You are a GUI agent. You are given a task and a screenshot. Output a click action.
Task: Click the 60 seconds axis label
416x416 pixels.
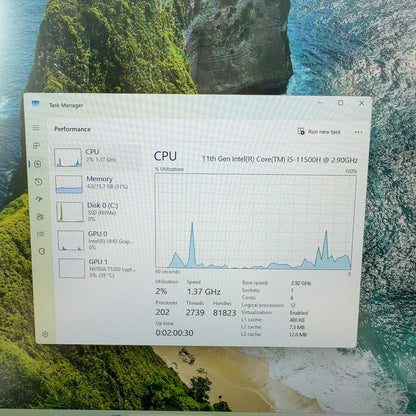(x=168, y=272)
